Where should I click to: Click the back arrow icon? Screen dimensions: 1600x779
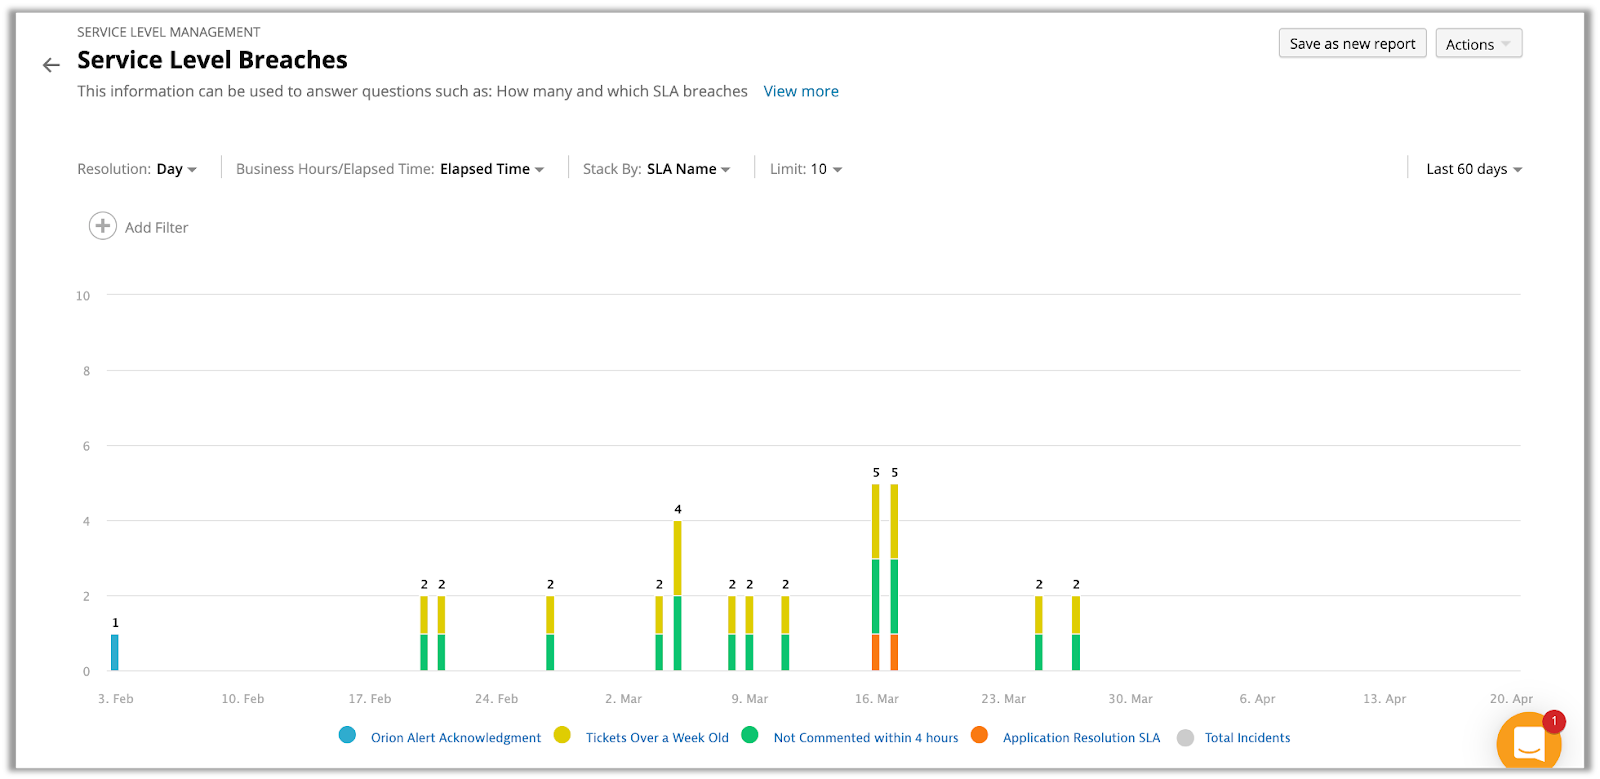(x=51, y=66)
